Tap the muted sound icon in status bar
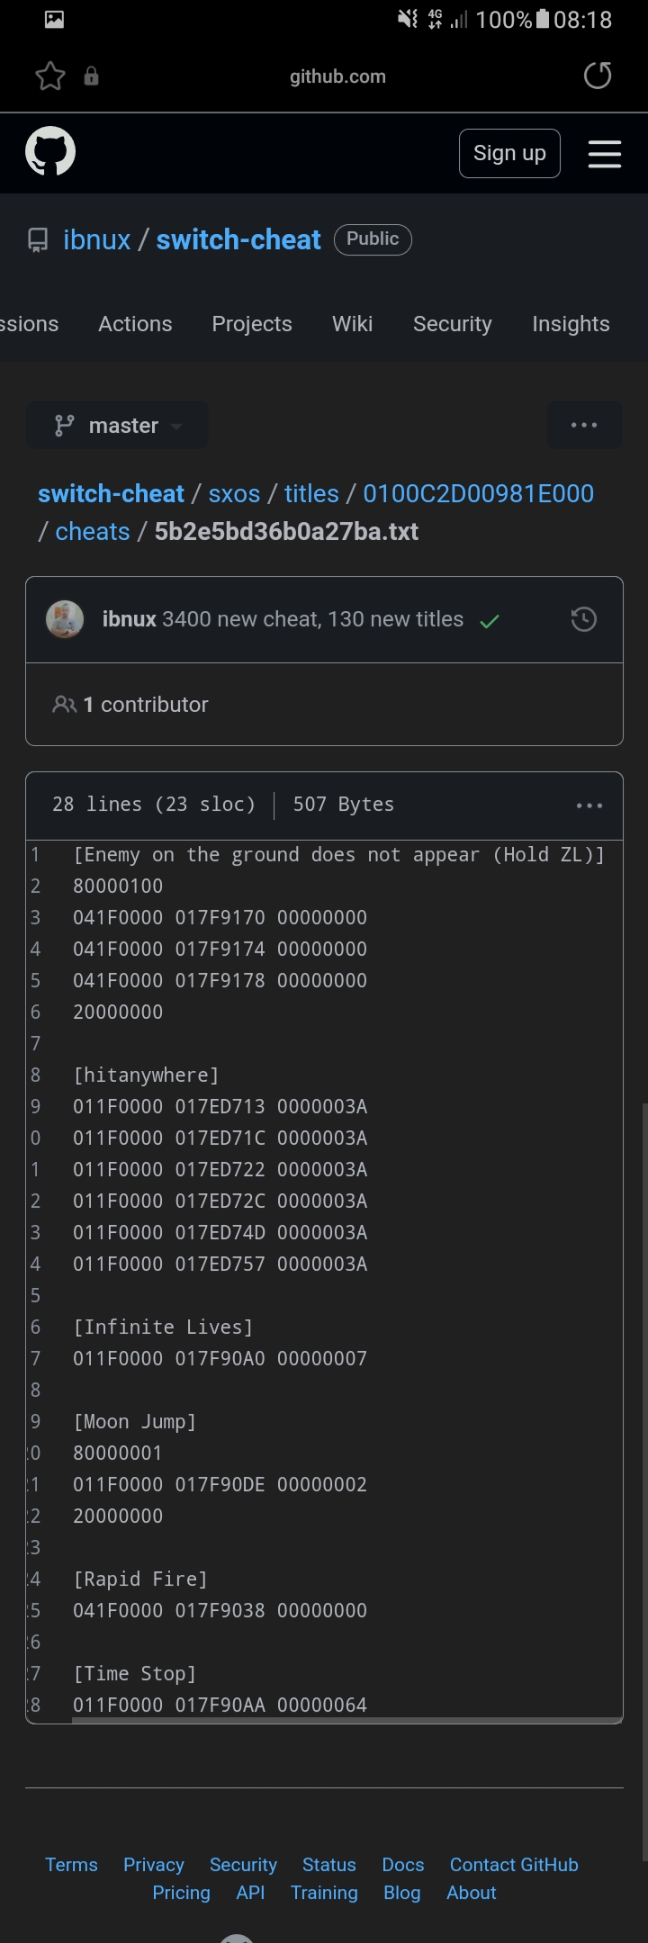Image resolution: width=648 pixels, height=1943 pixels. tap(408, 19)
